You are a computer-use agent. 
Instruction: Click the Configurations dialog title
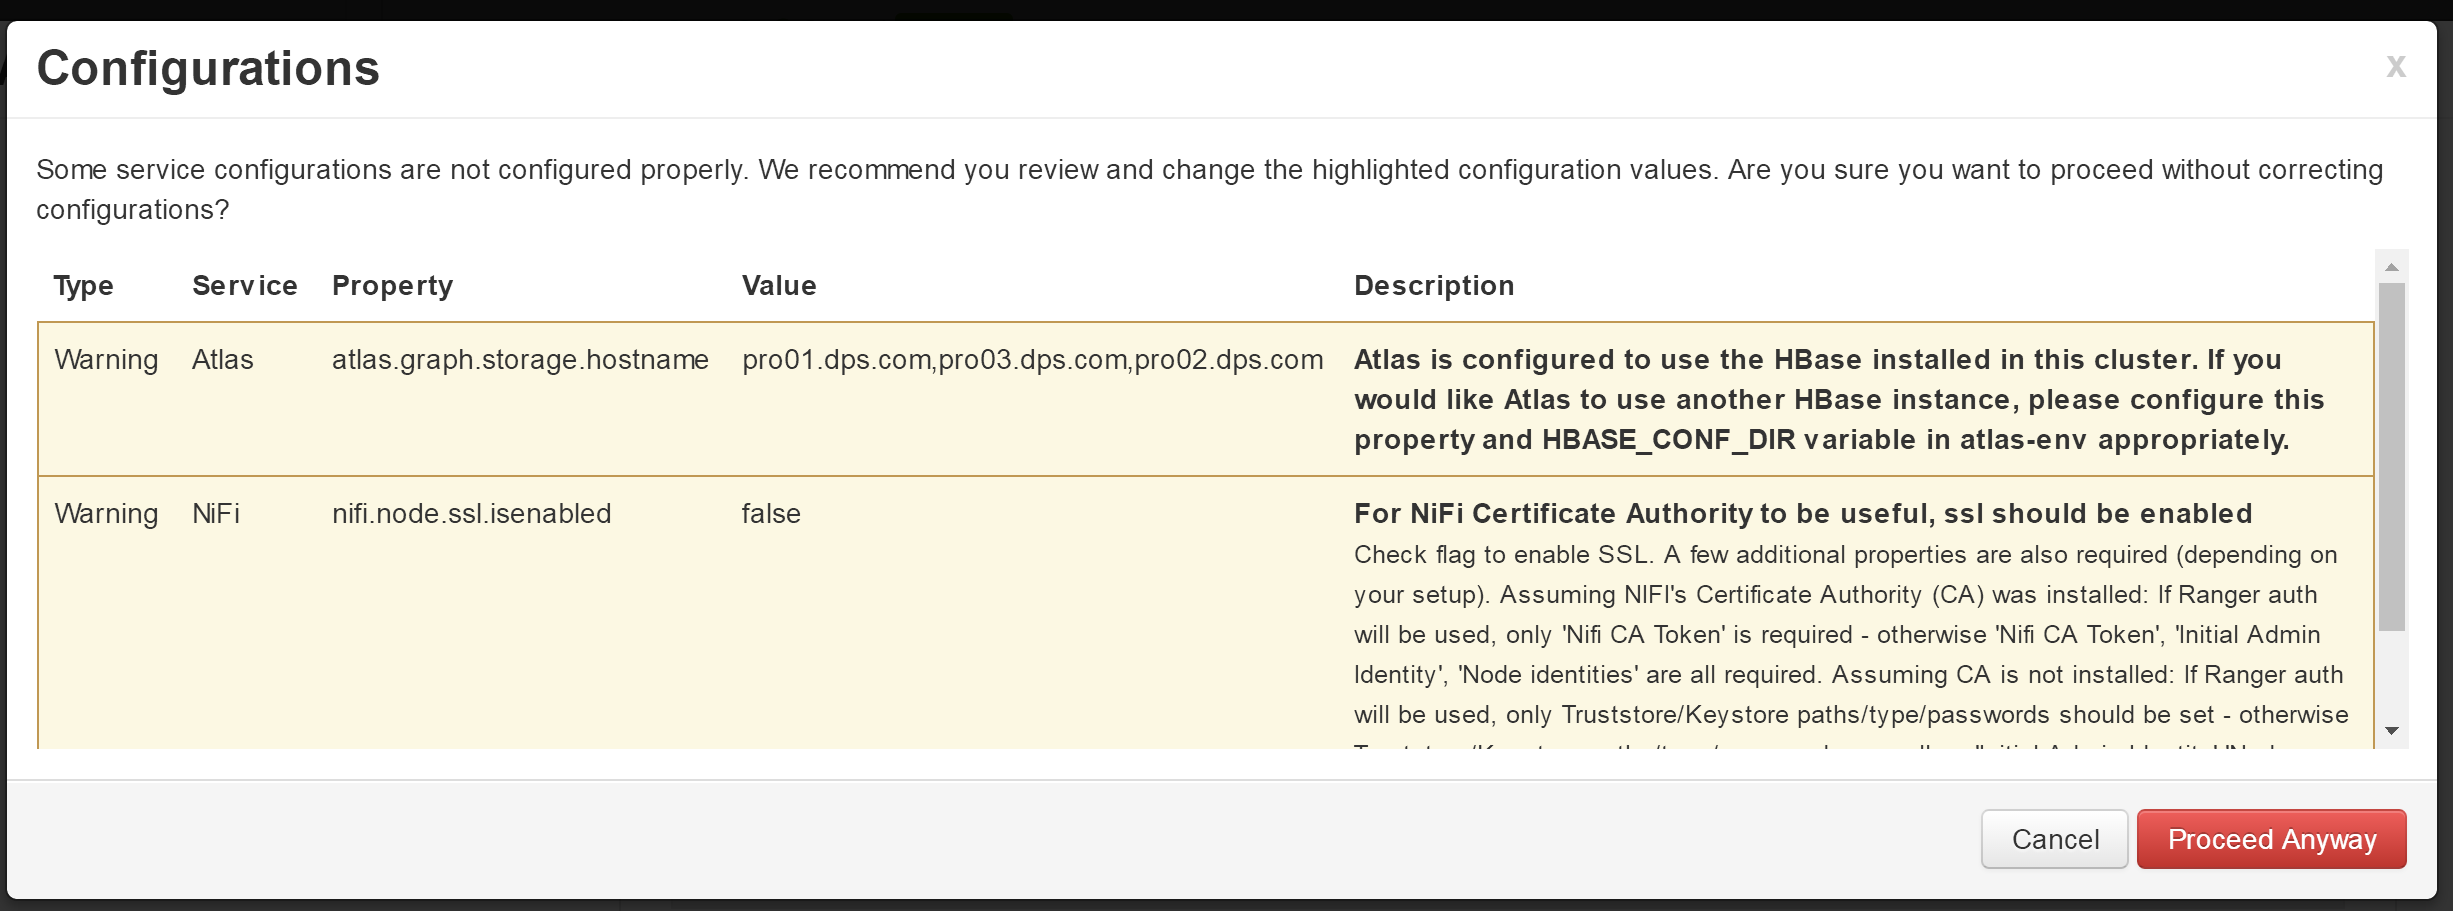208,69
